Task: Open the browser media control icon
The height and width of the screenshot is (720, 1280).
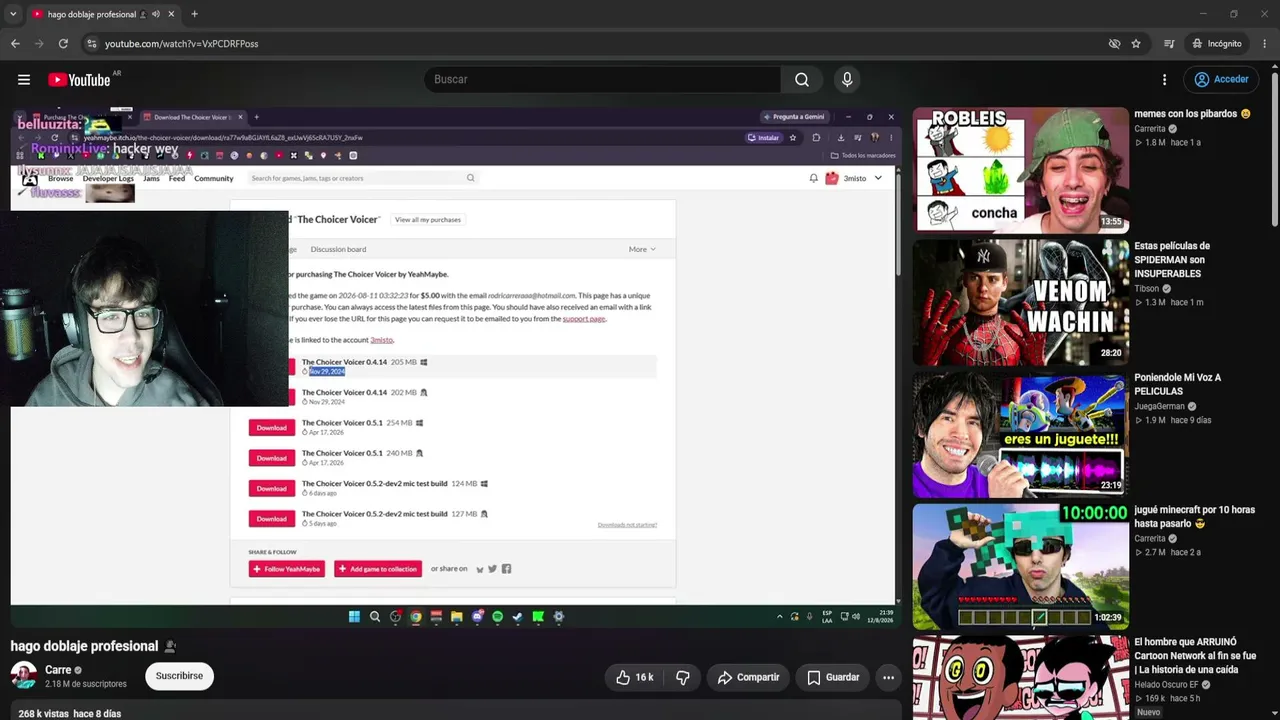Action: [1169, 44]
